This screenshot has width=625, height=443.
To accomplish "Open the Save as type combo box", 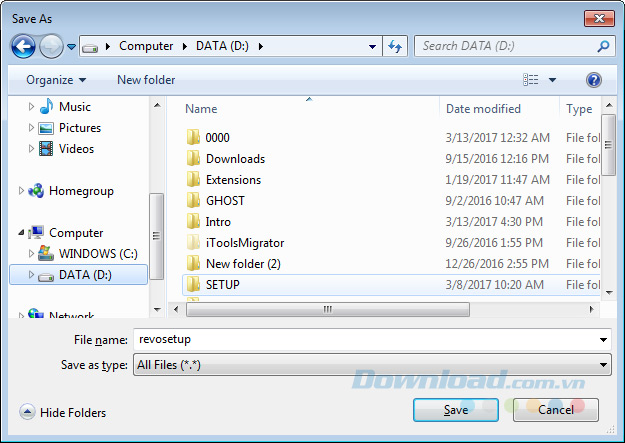I will coord(372,365).
